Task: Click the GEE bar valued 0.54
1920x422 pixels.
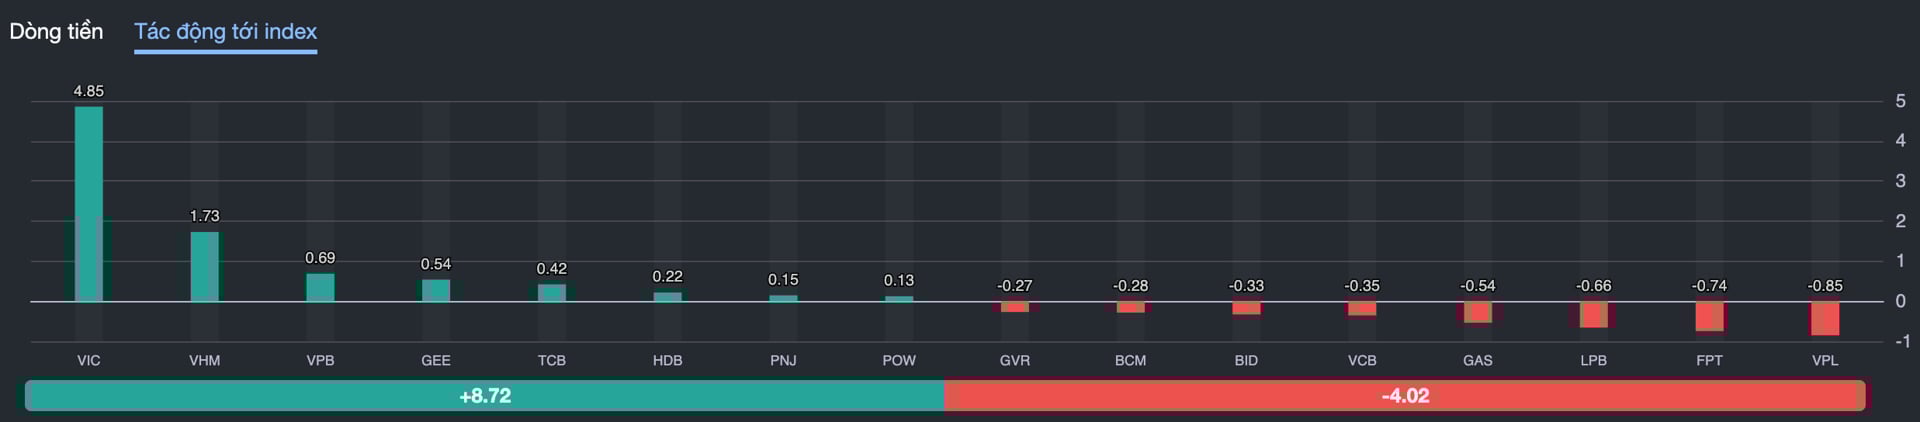Action: pyautogui.click(x=436, y=290)
